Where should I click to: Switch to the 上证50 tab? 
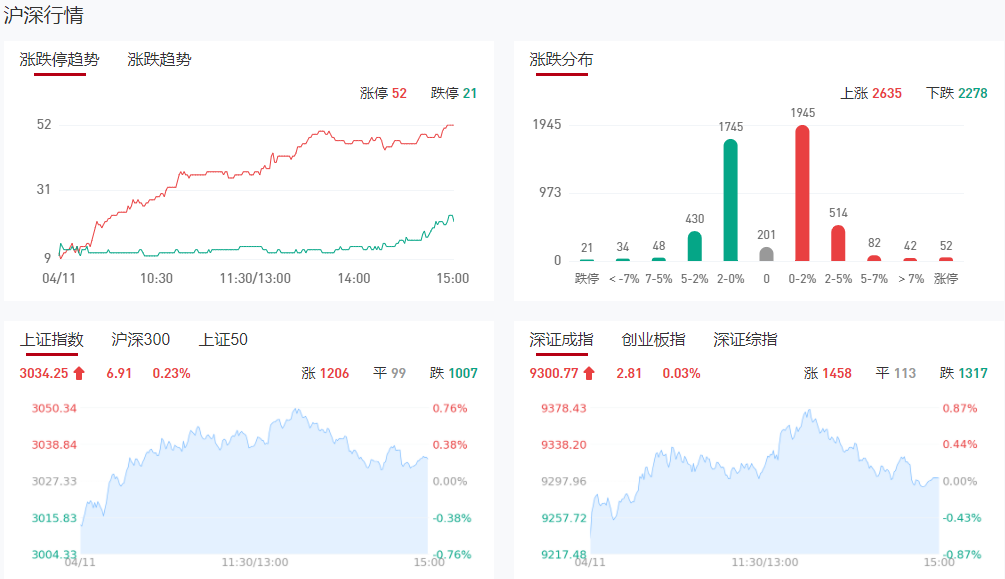pos(223,340)
